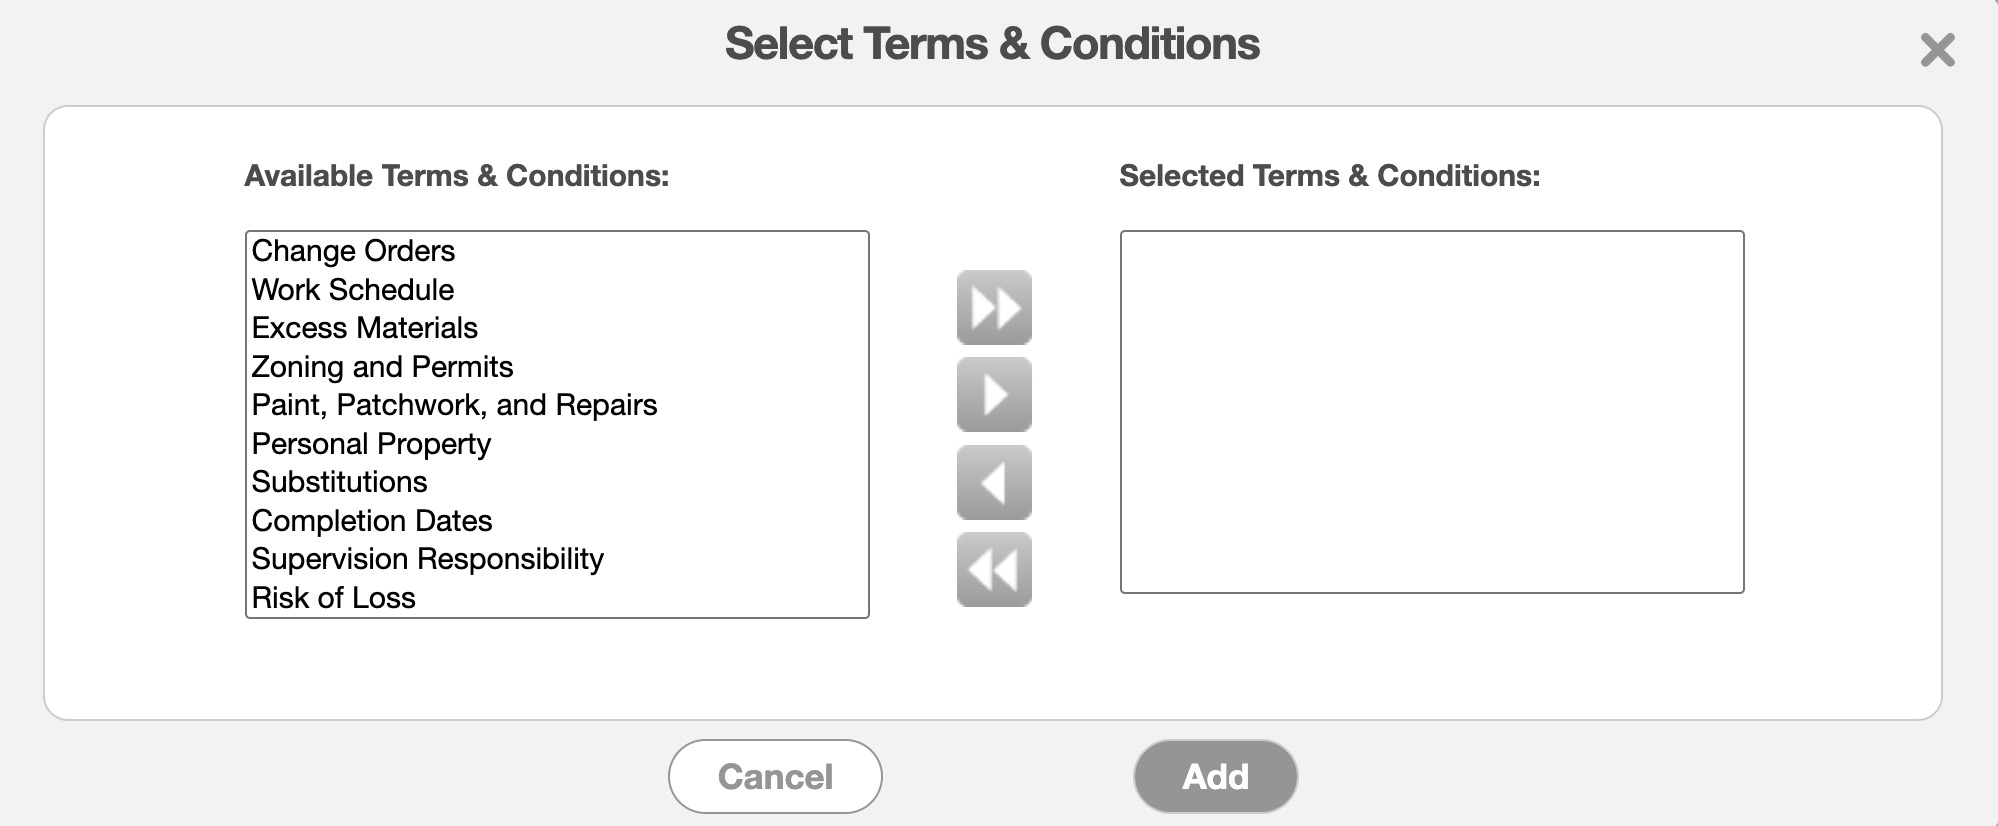Screen dimensions: 1998x826
Task: Click the Add button
Action: click(x=1215, y=776)
